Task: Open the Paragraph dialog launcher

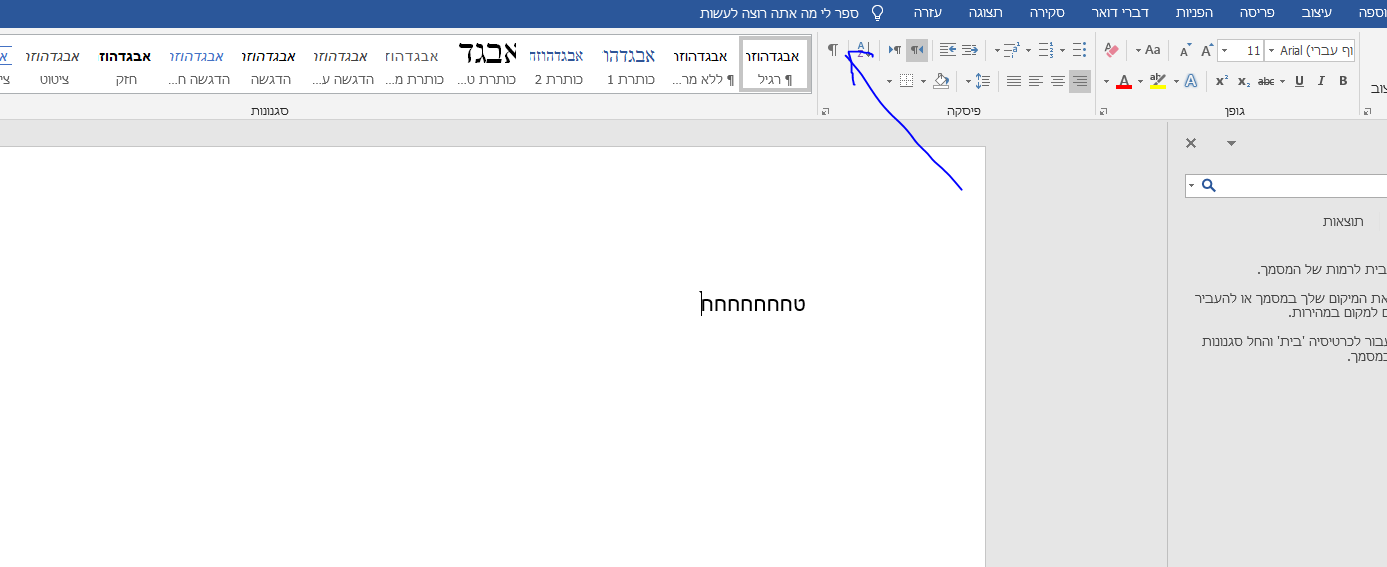Action: coord(825,112)
